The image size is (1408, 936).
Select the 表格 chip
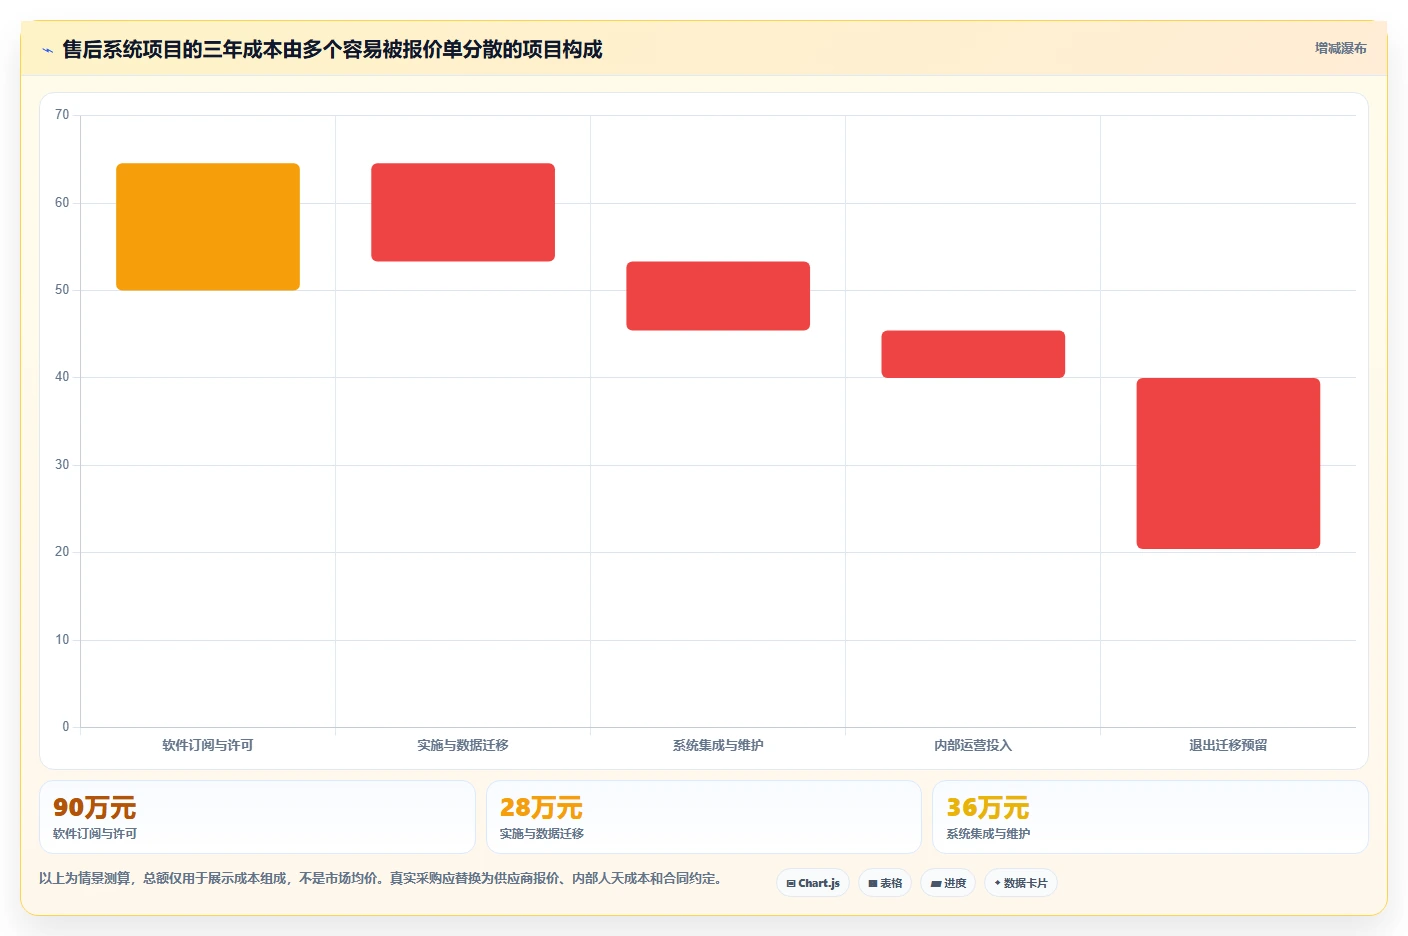coord(885,883)
